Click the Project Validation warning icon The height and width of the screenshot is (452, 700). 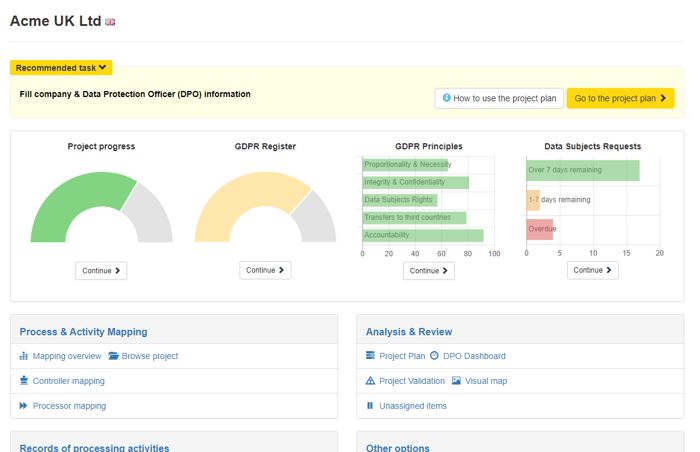[x=370, y=381]
